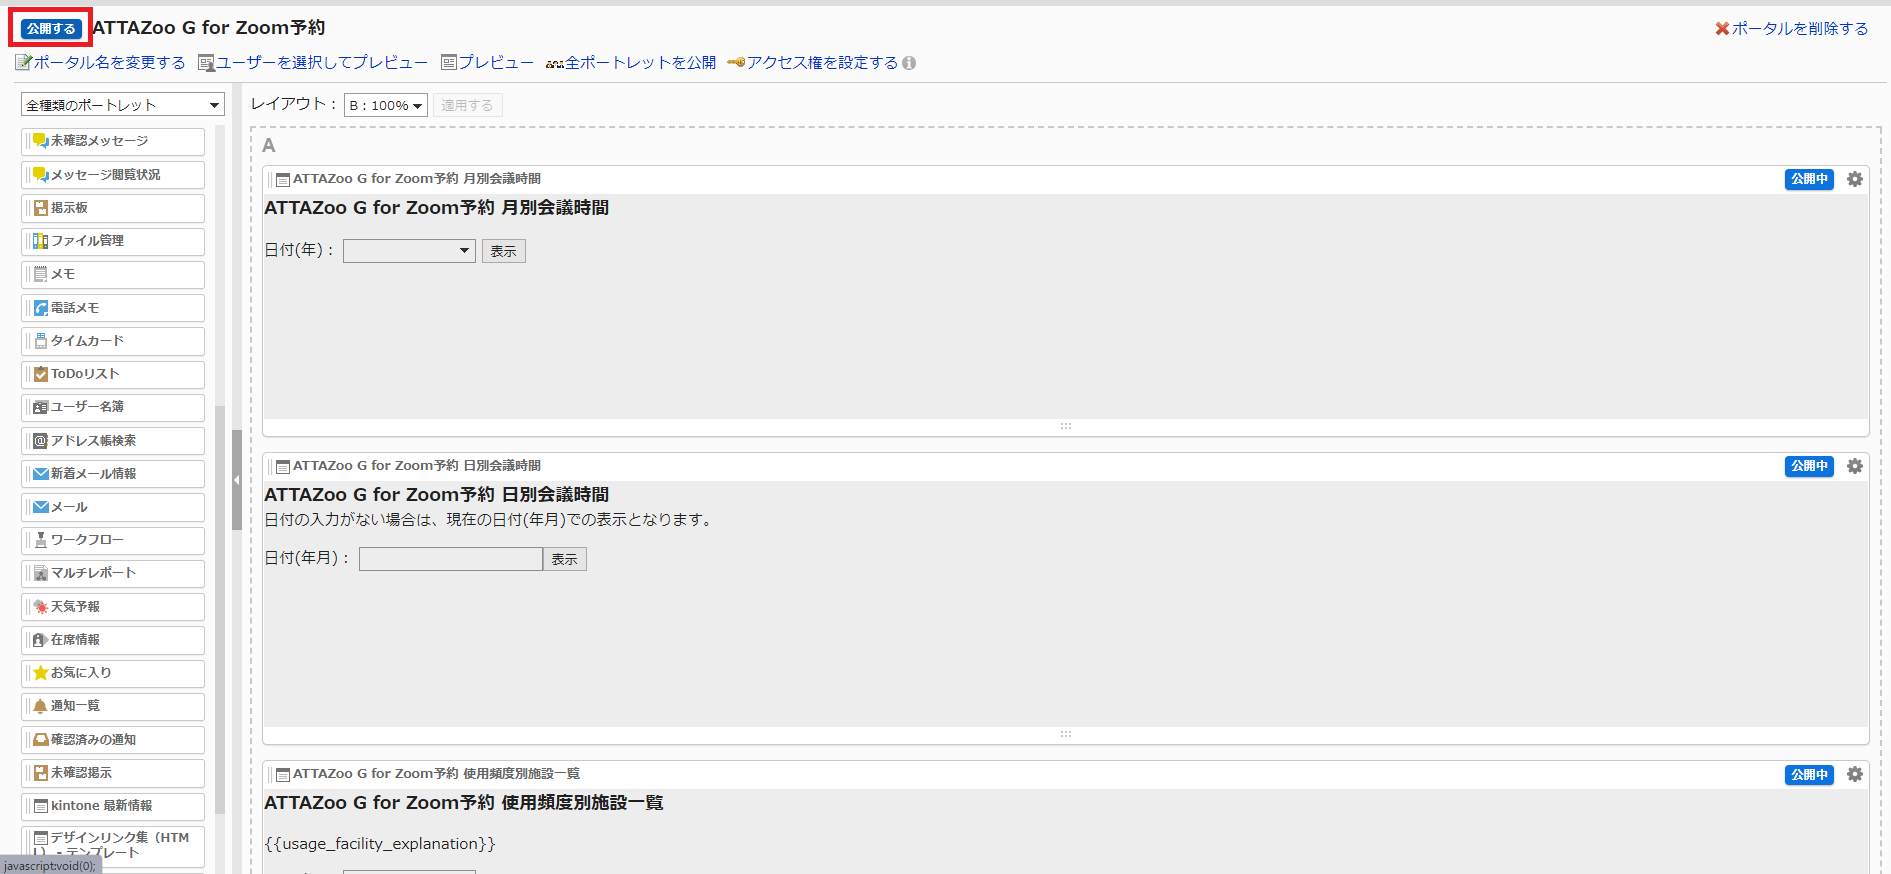Click アクセス権を設定する menu link
The image size is (1891, 874).
coord(821,63)
